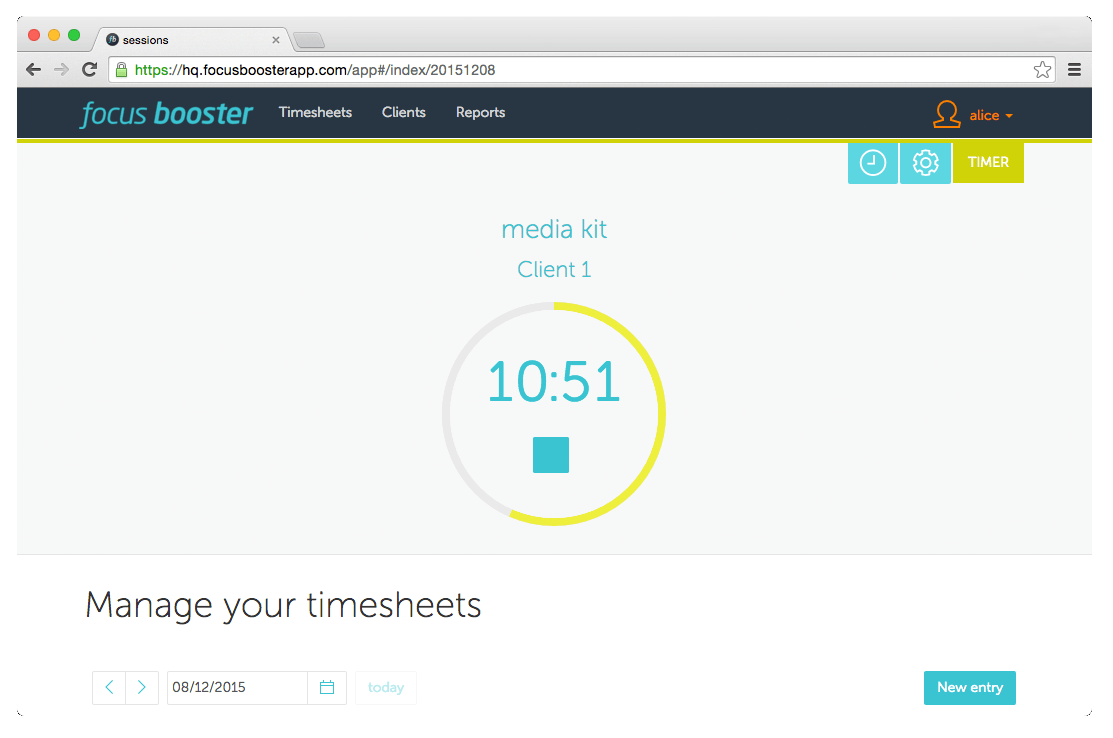Click the browser back arrow
The width and height of the screenshot is (1113, 738).
click(x=33, y=70)
